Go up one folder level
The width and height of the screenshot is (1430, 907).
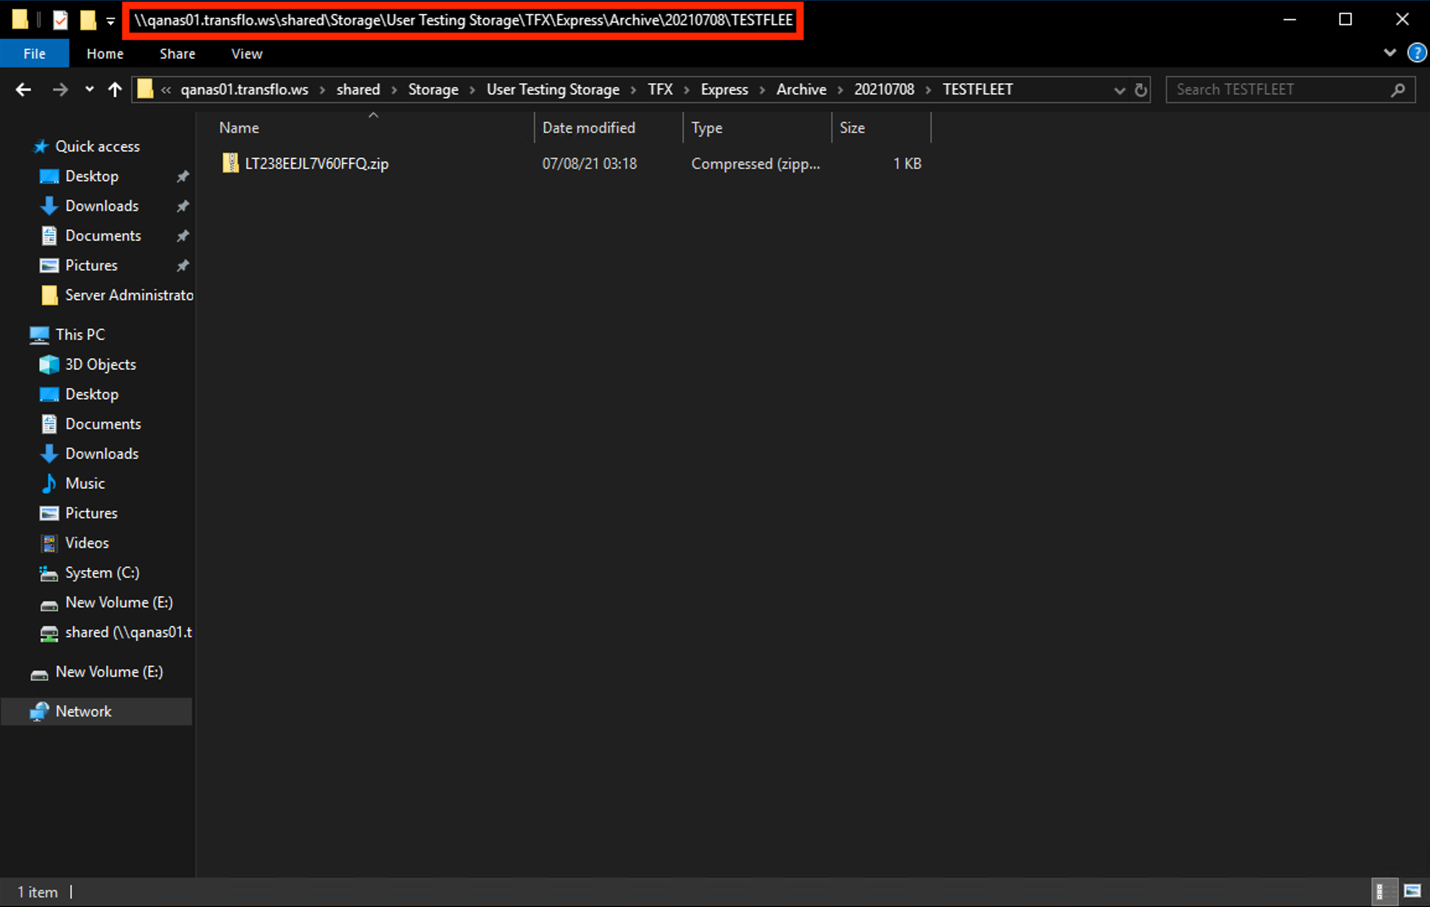[115, 90]
